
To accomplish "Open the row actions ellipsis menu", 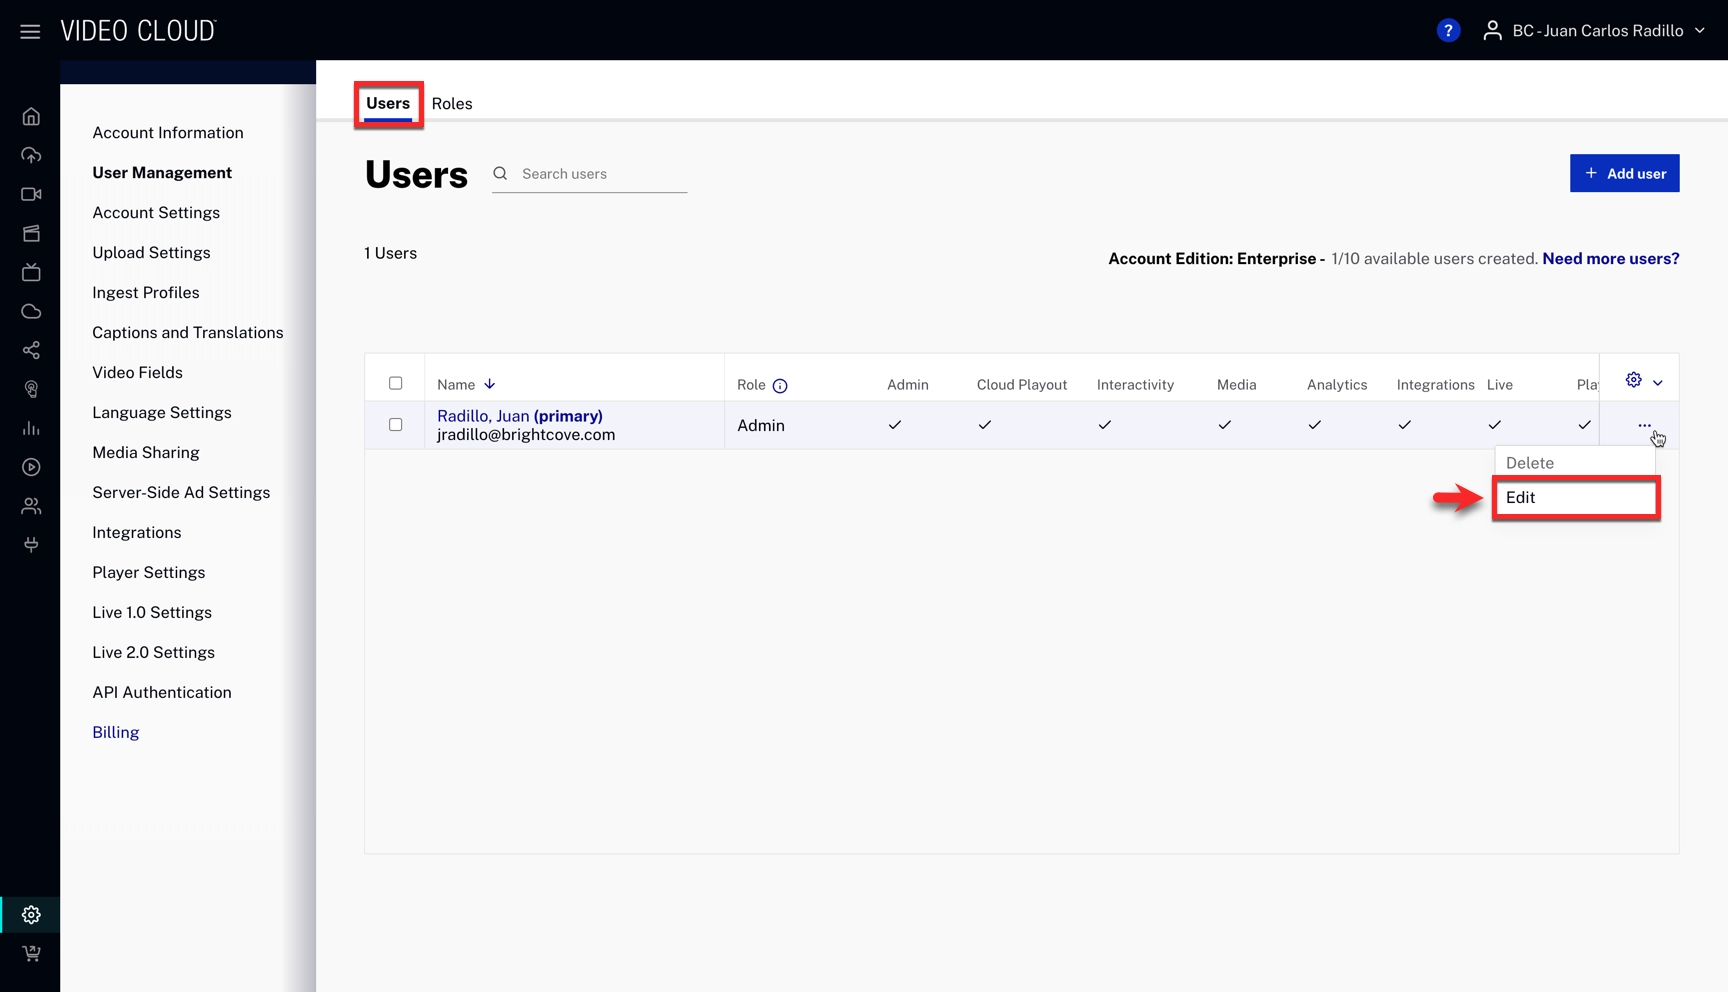I will [x=1644, y=425].
